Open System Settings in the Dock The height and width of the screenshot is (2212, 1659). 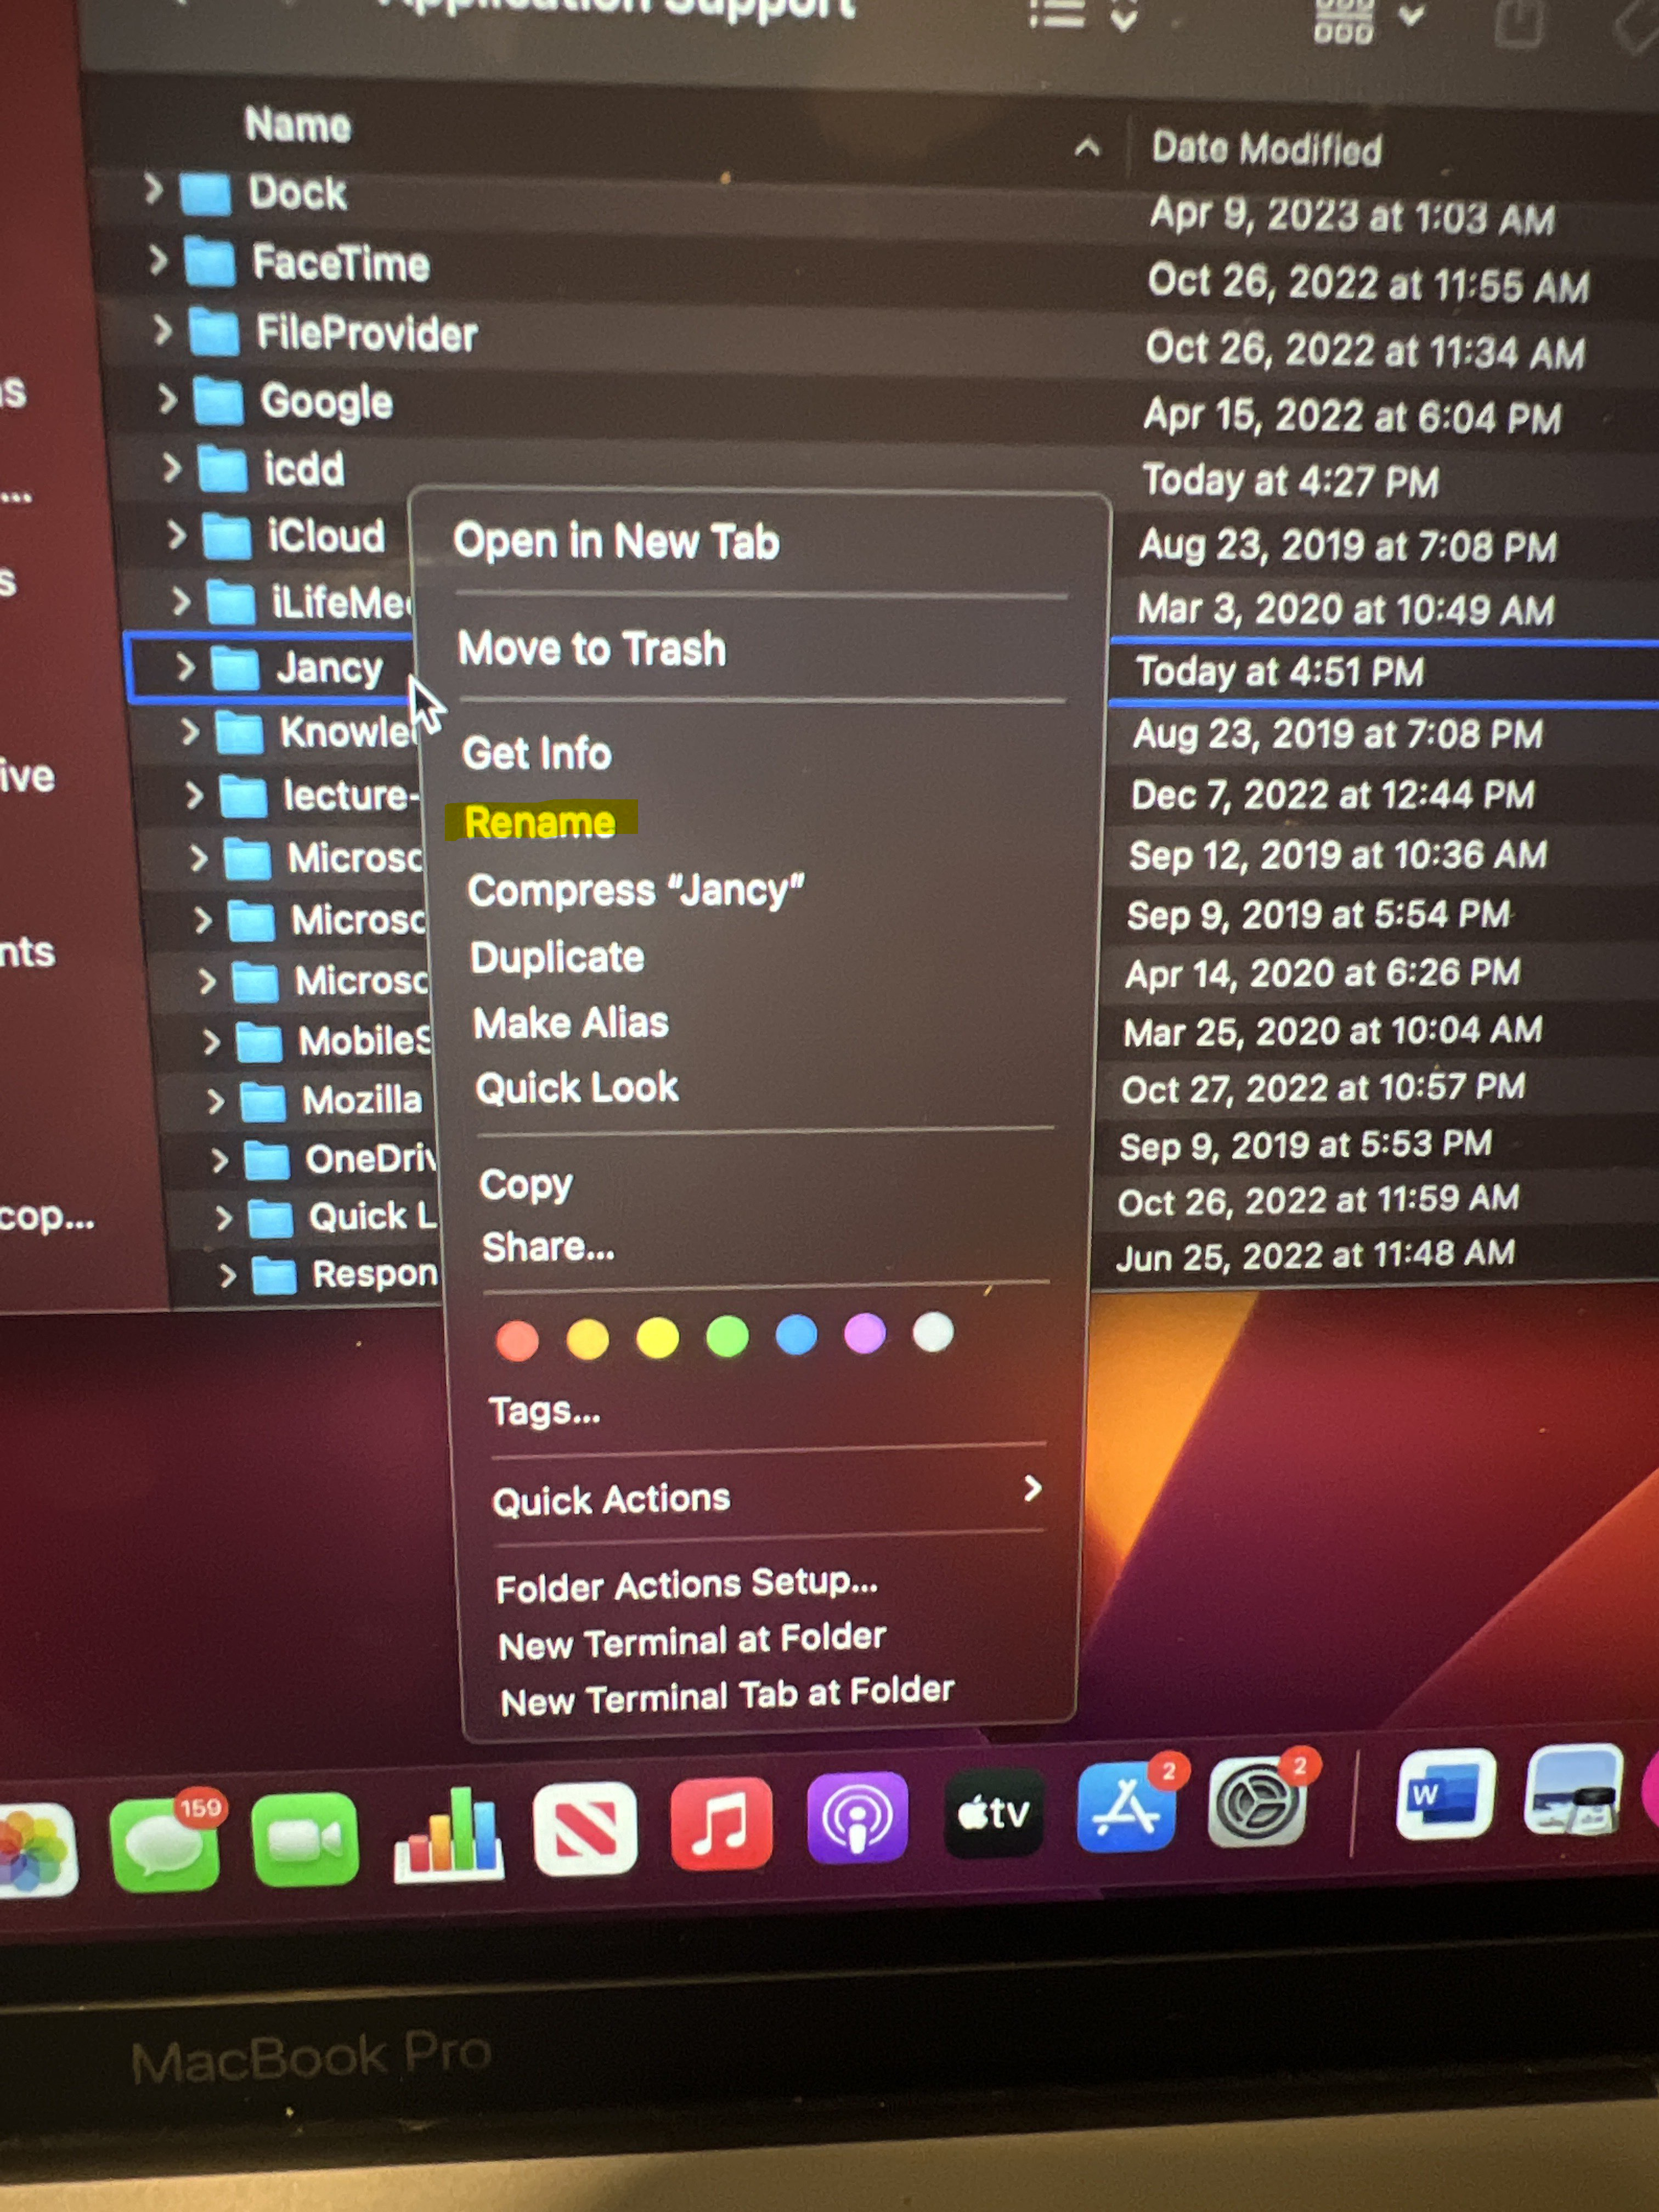[1258, 1802]
